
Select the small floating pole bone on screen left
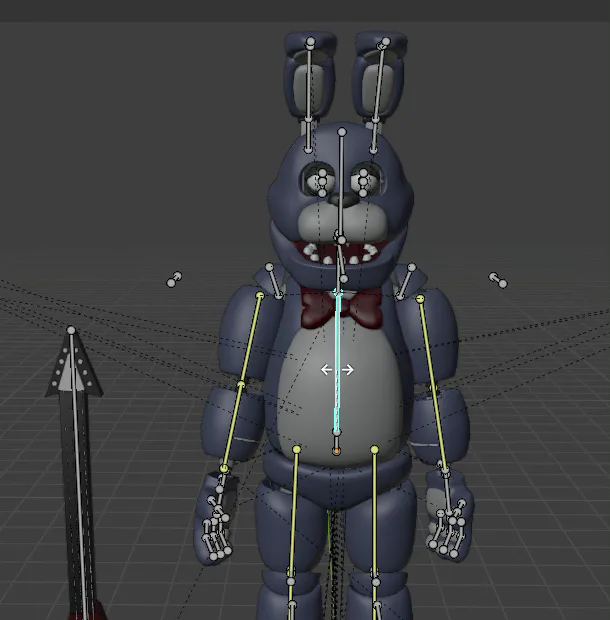[x=174, y=280]
